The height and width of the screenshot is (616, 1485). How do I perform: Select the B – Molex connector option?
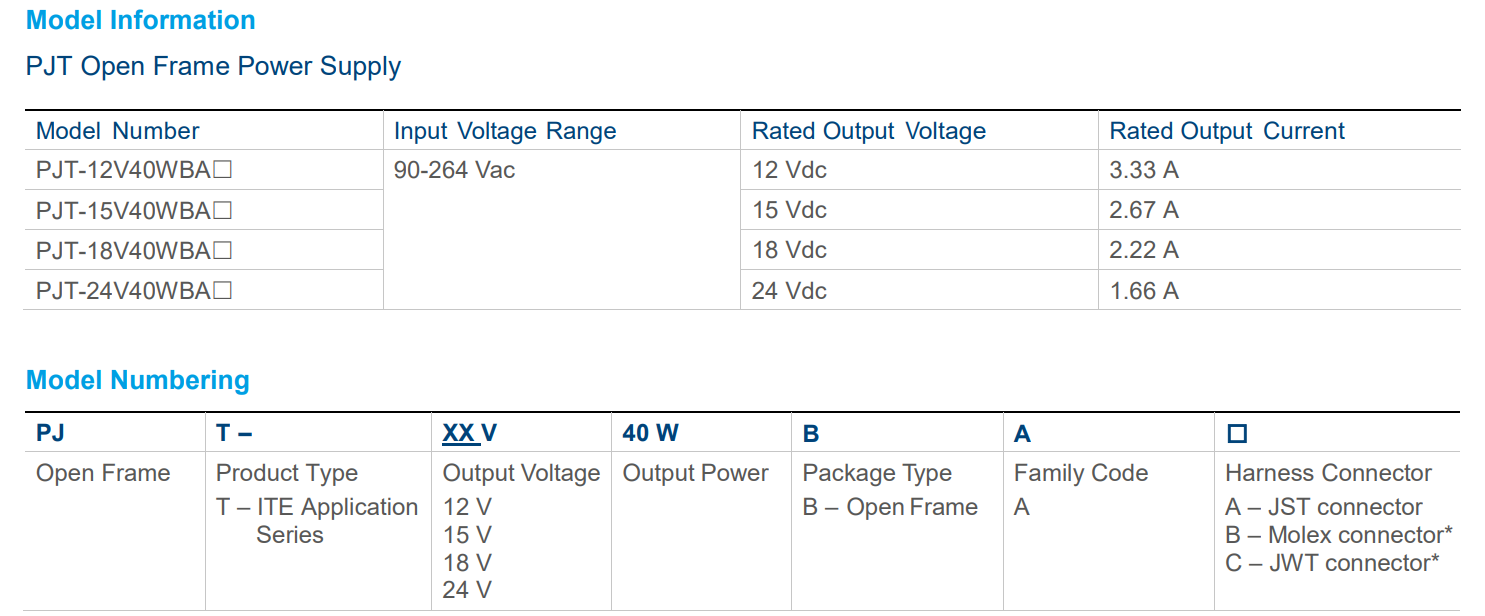1338,535
